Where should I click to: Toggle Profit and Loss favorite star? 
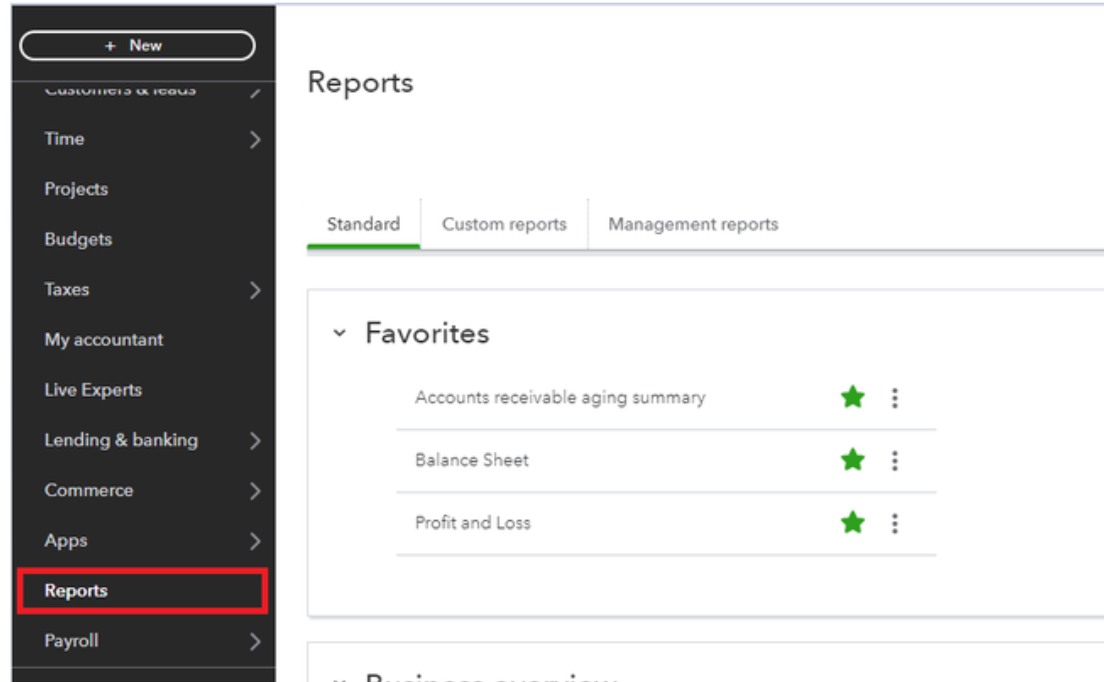pos(853,522)
